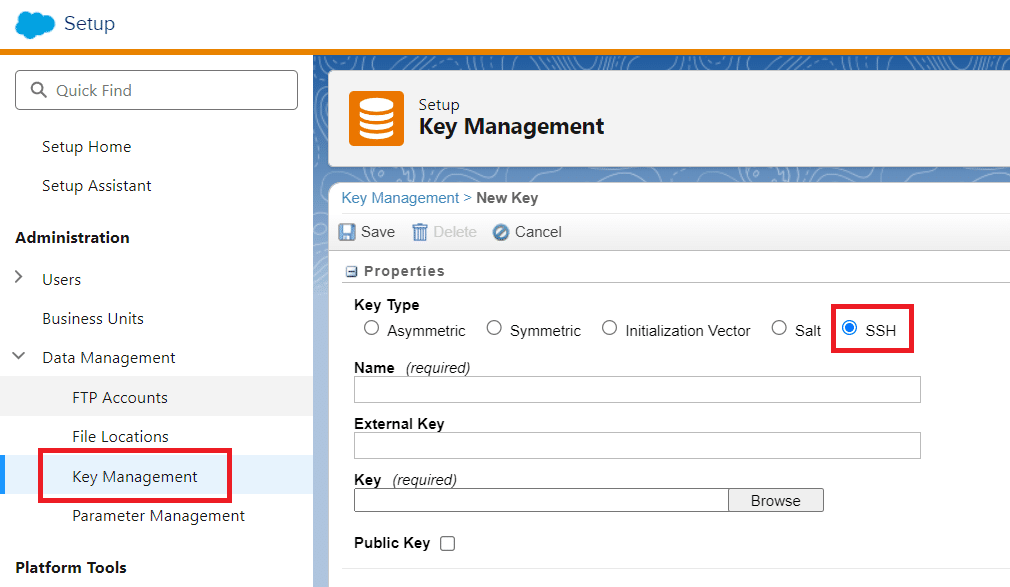
Task: Click the Properties section title
Action: tap(404, 271)
